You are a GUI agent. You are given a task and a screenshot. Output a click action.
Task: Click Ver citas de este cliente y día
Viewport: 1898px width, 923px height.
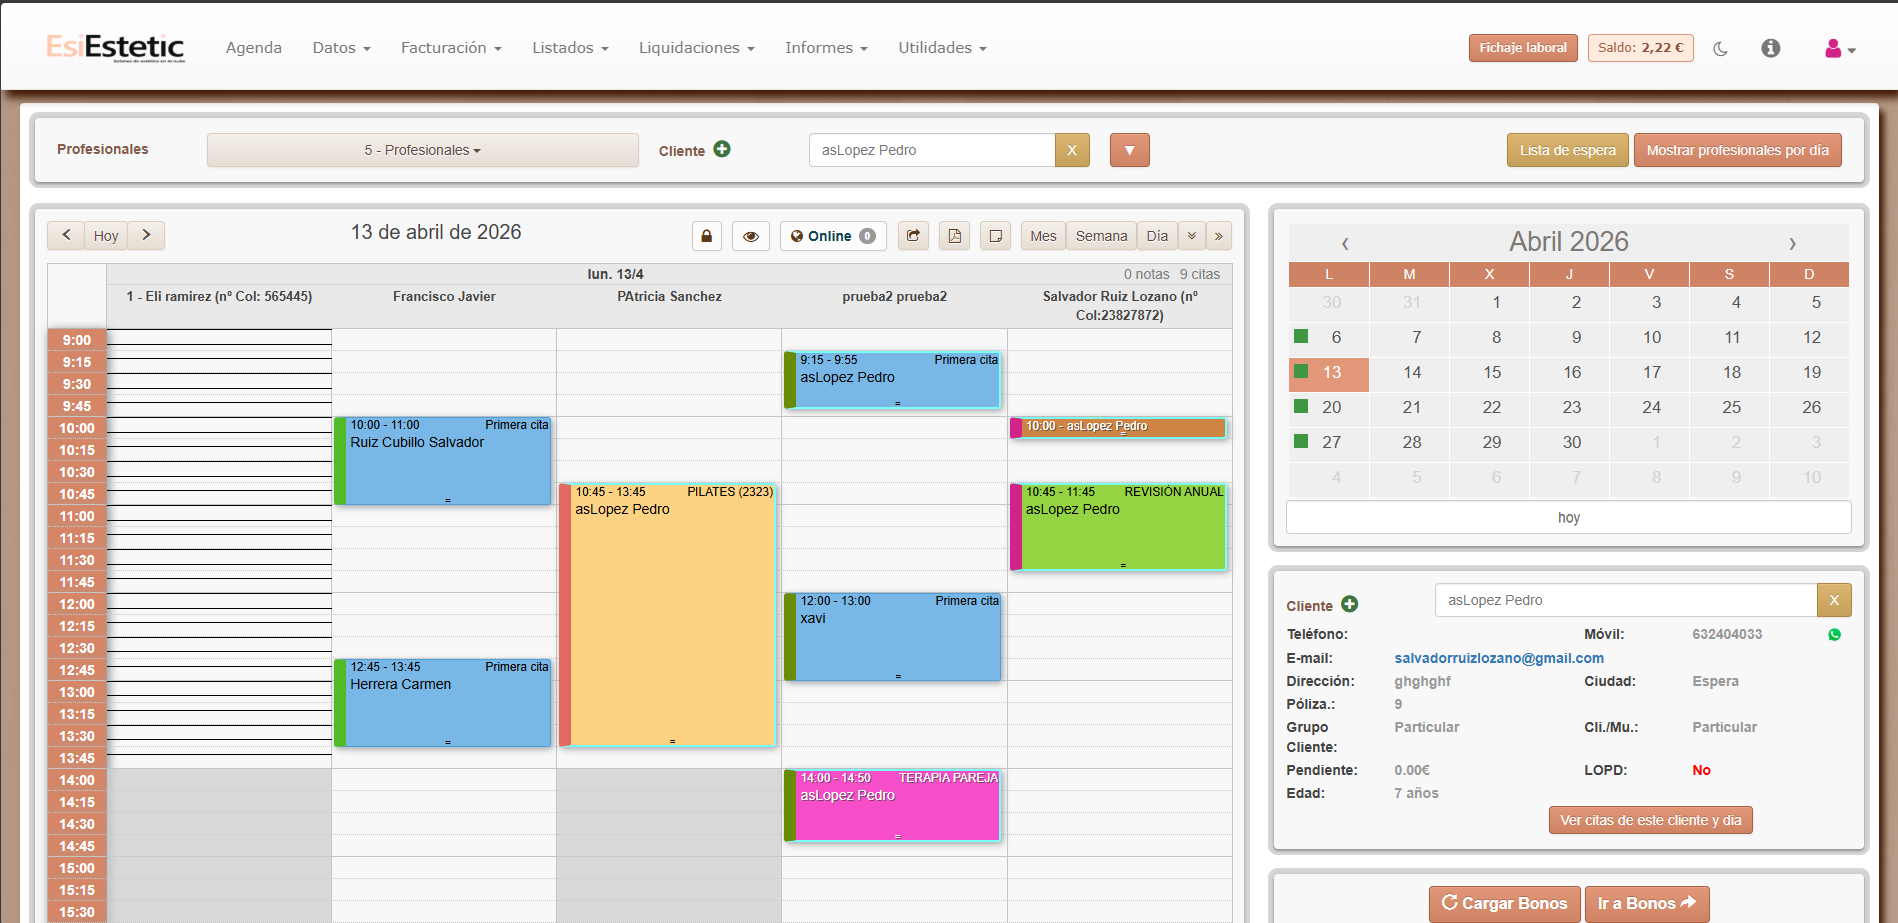tap(1650, 820)
